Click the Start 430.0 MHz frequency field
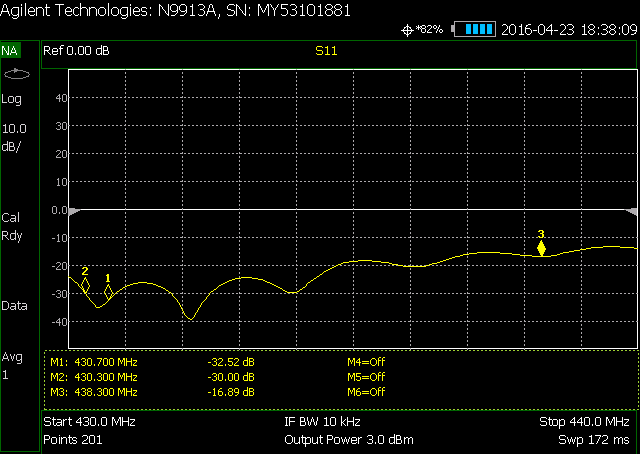 pos(89,422)
